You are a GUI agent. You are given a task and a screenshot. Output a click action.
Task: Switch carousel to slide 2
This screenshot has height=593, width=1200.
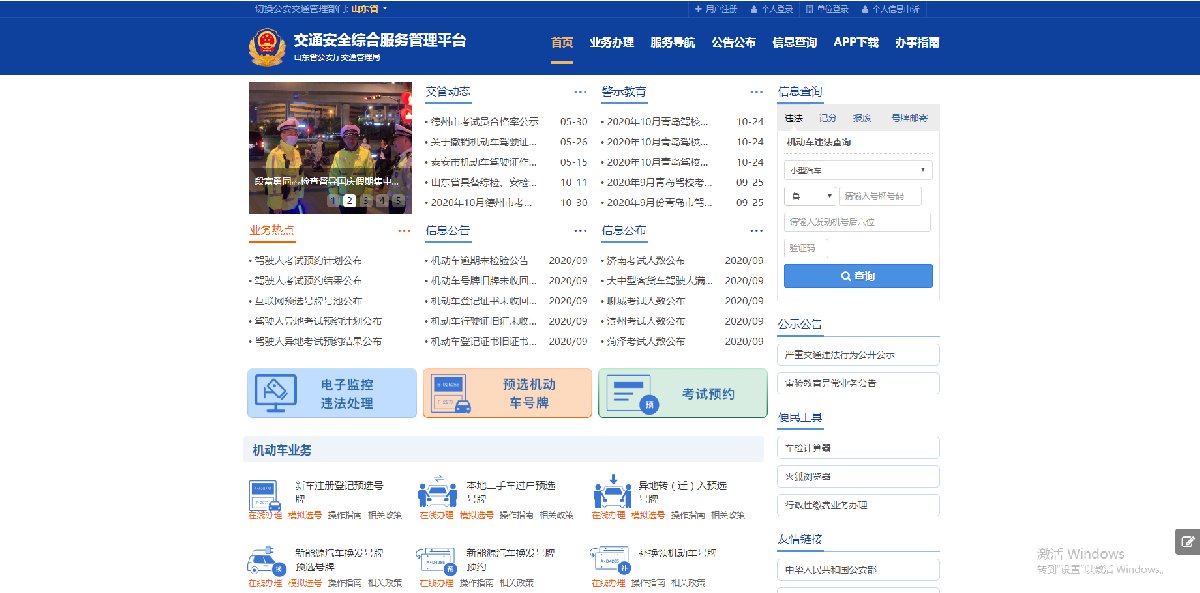tap(349, 200)
